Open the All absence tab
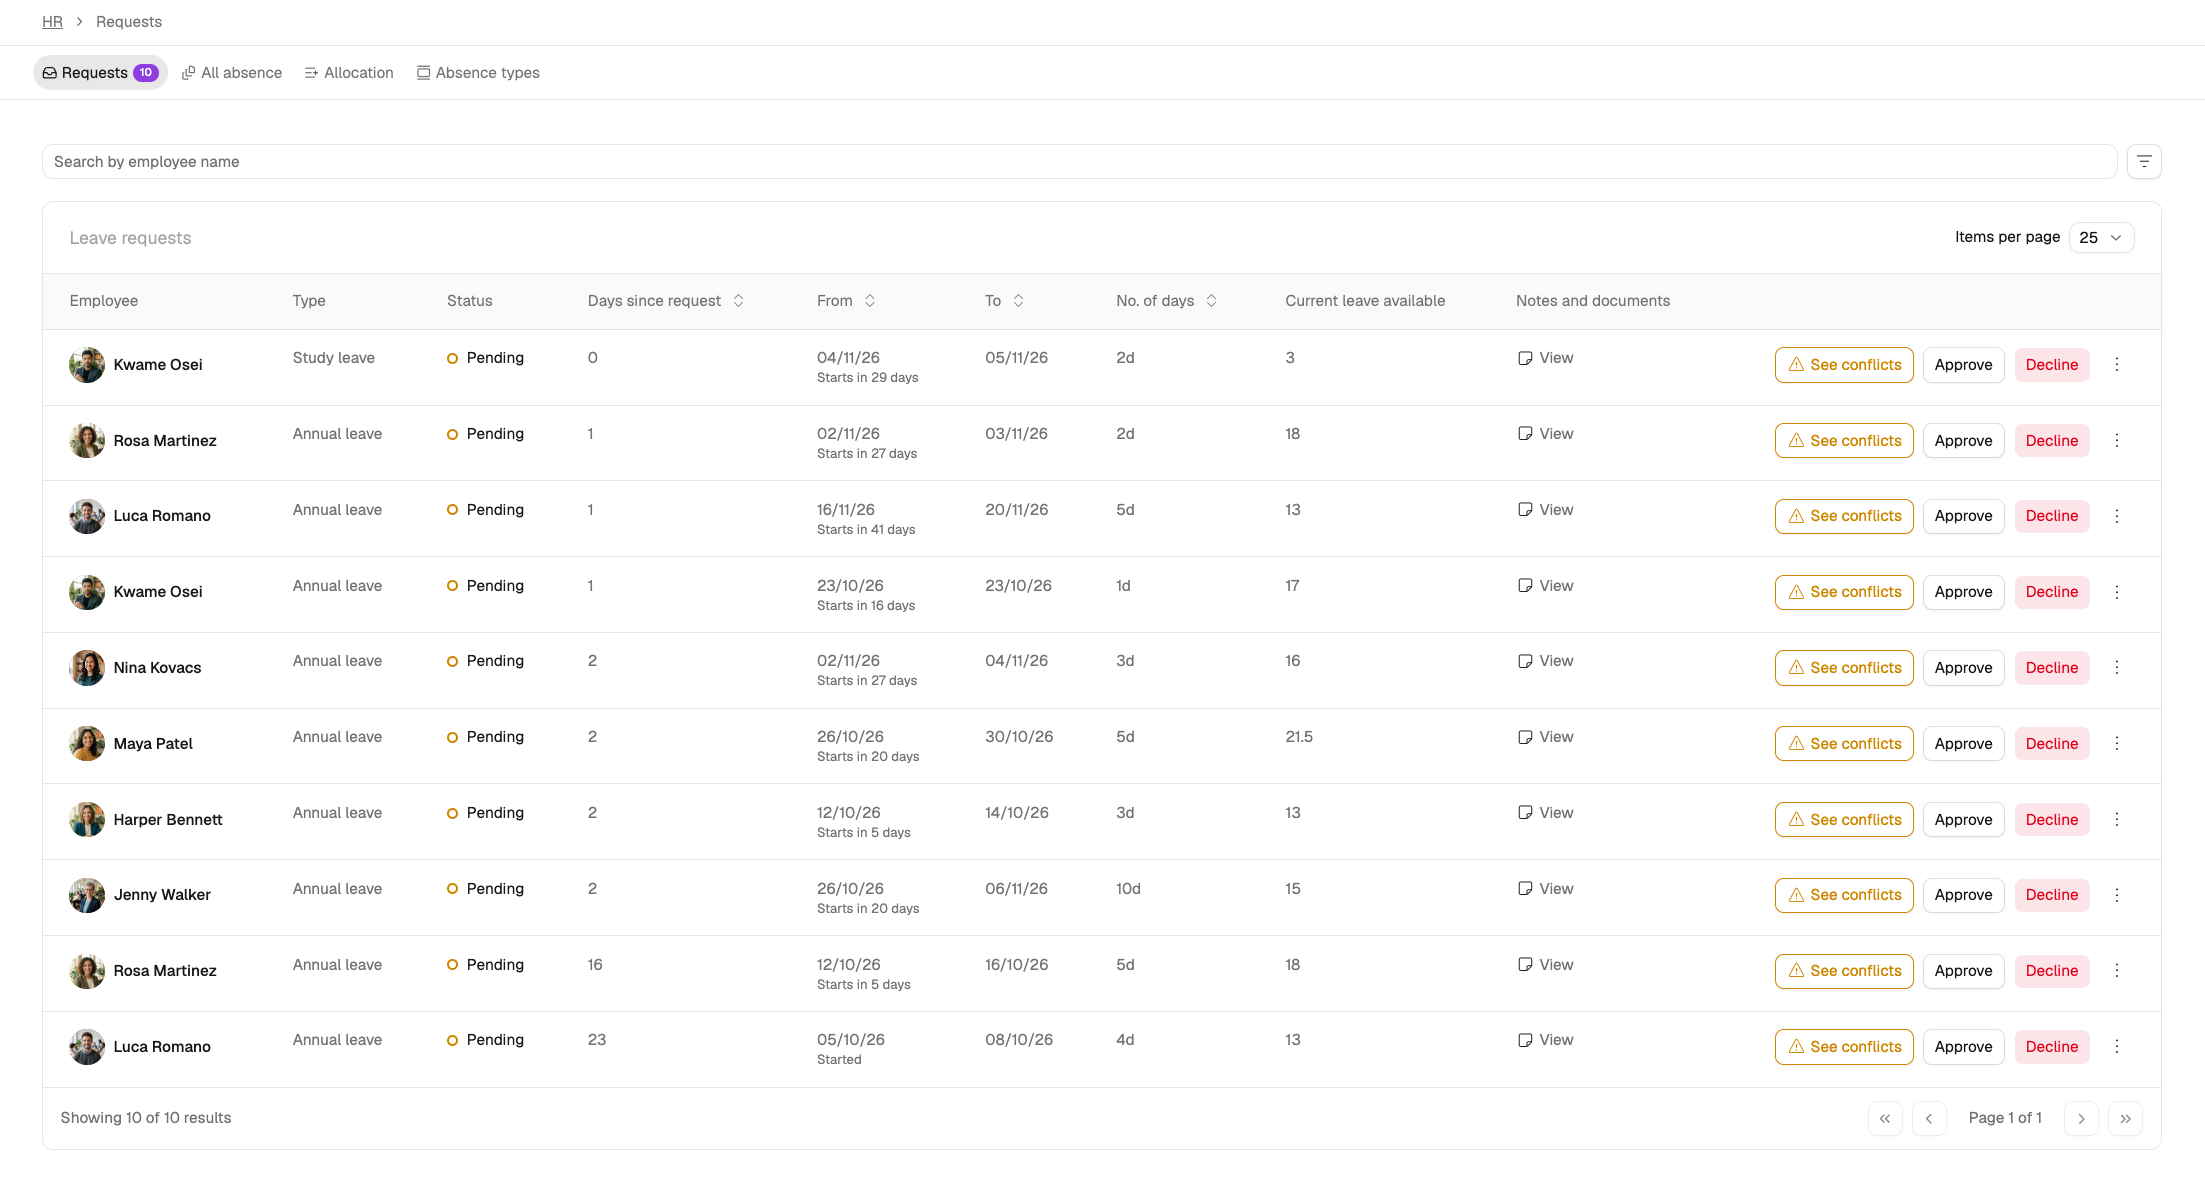This screenshot has height=1192, width=2205. [232, 73]
